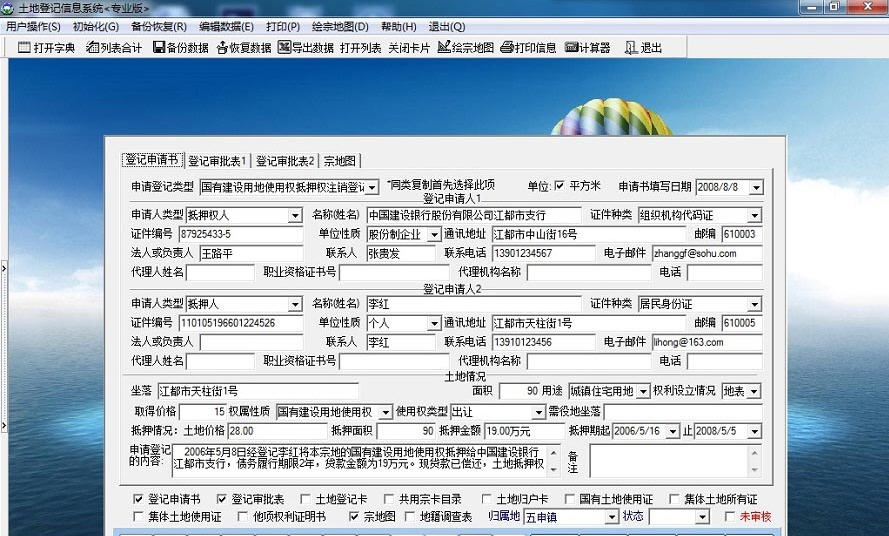
Task: Click the 坐落 江都市天柱街1号 field
Action: click(258, 391)
